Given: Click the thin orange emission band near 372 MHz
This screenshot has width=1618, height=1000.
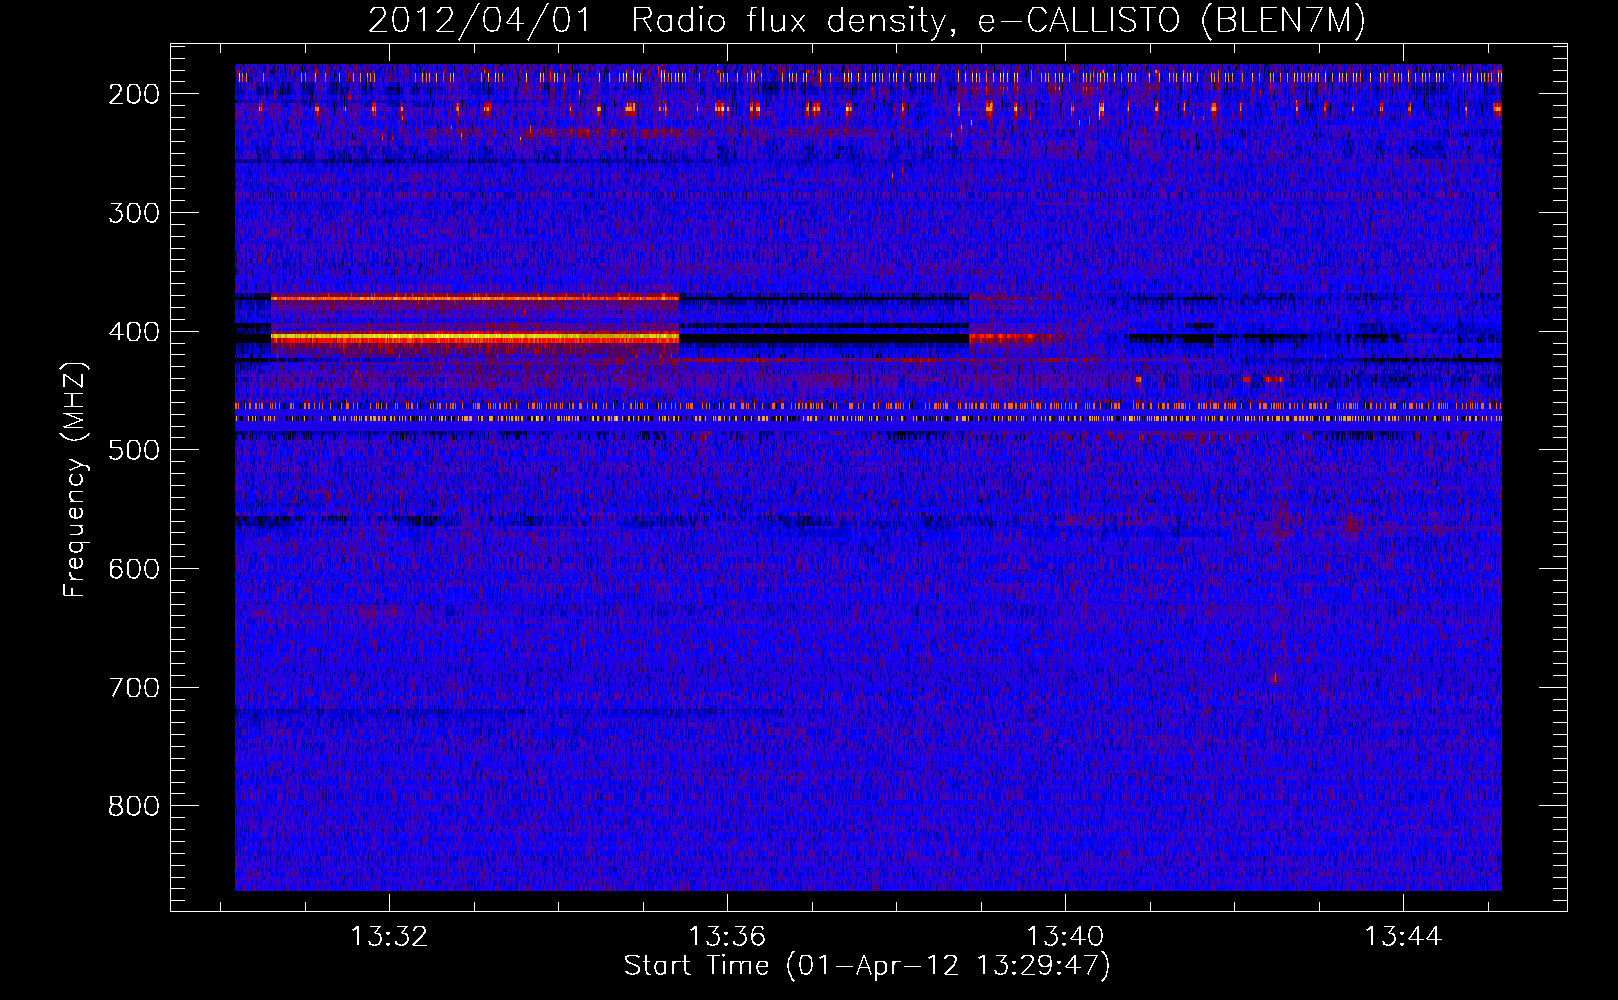Looking at the screenshot, I should point(475,298).
